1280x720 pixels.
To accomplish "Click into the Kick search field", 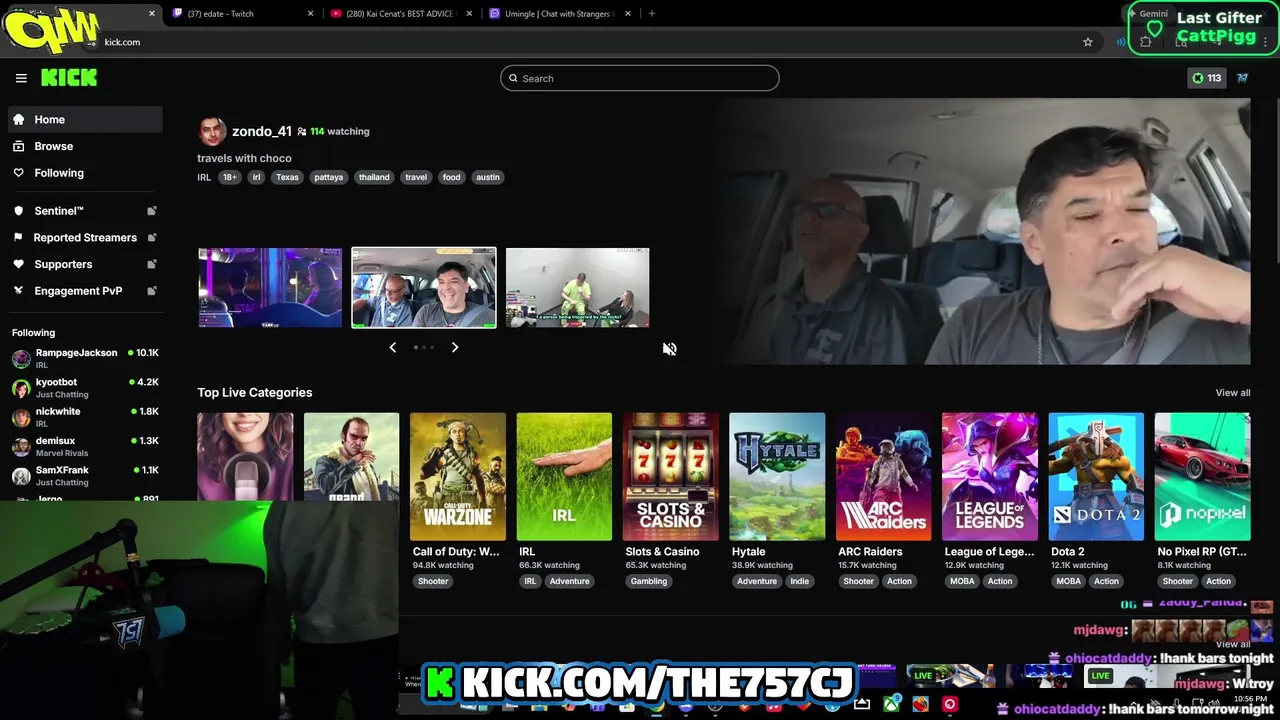I will 640,78.
